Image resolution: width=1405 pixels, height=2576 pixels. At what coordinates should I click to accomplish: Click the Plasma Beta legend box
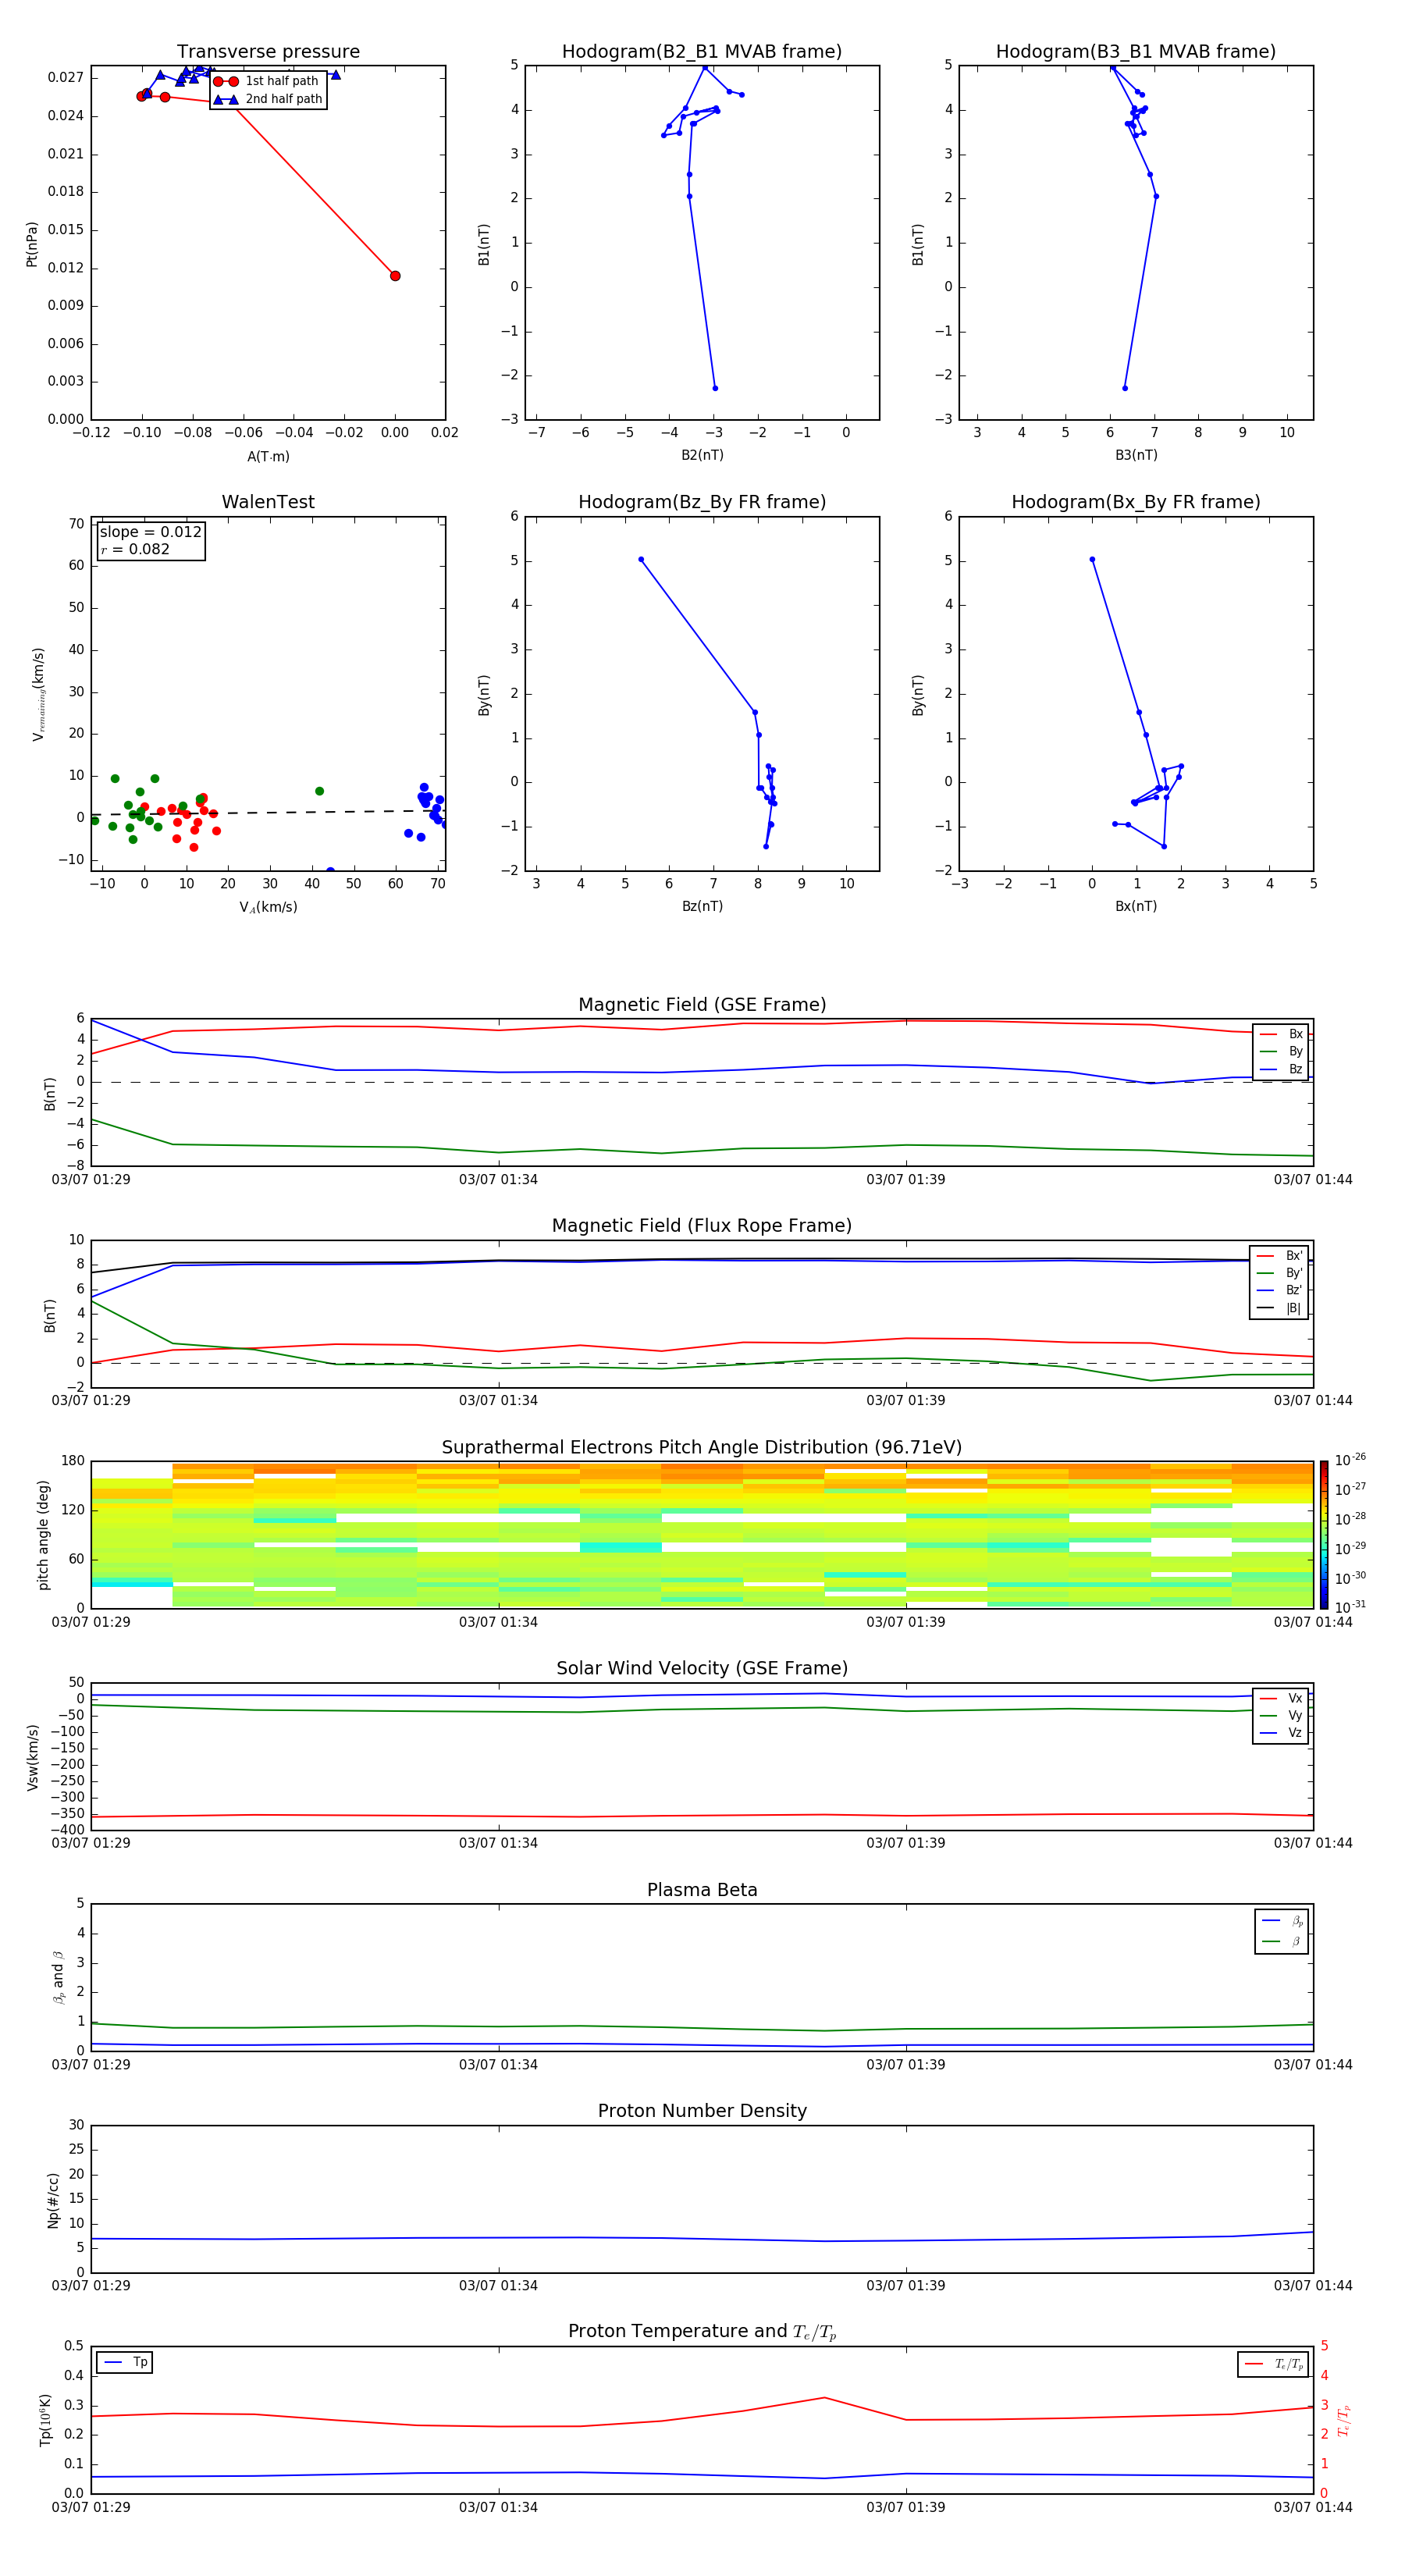point(1282,1932)
